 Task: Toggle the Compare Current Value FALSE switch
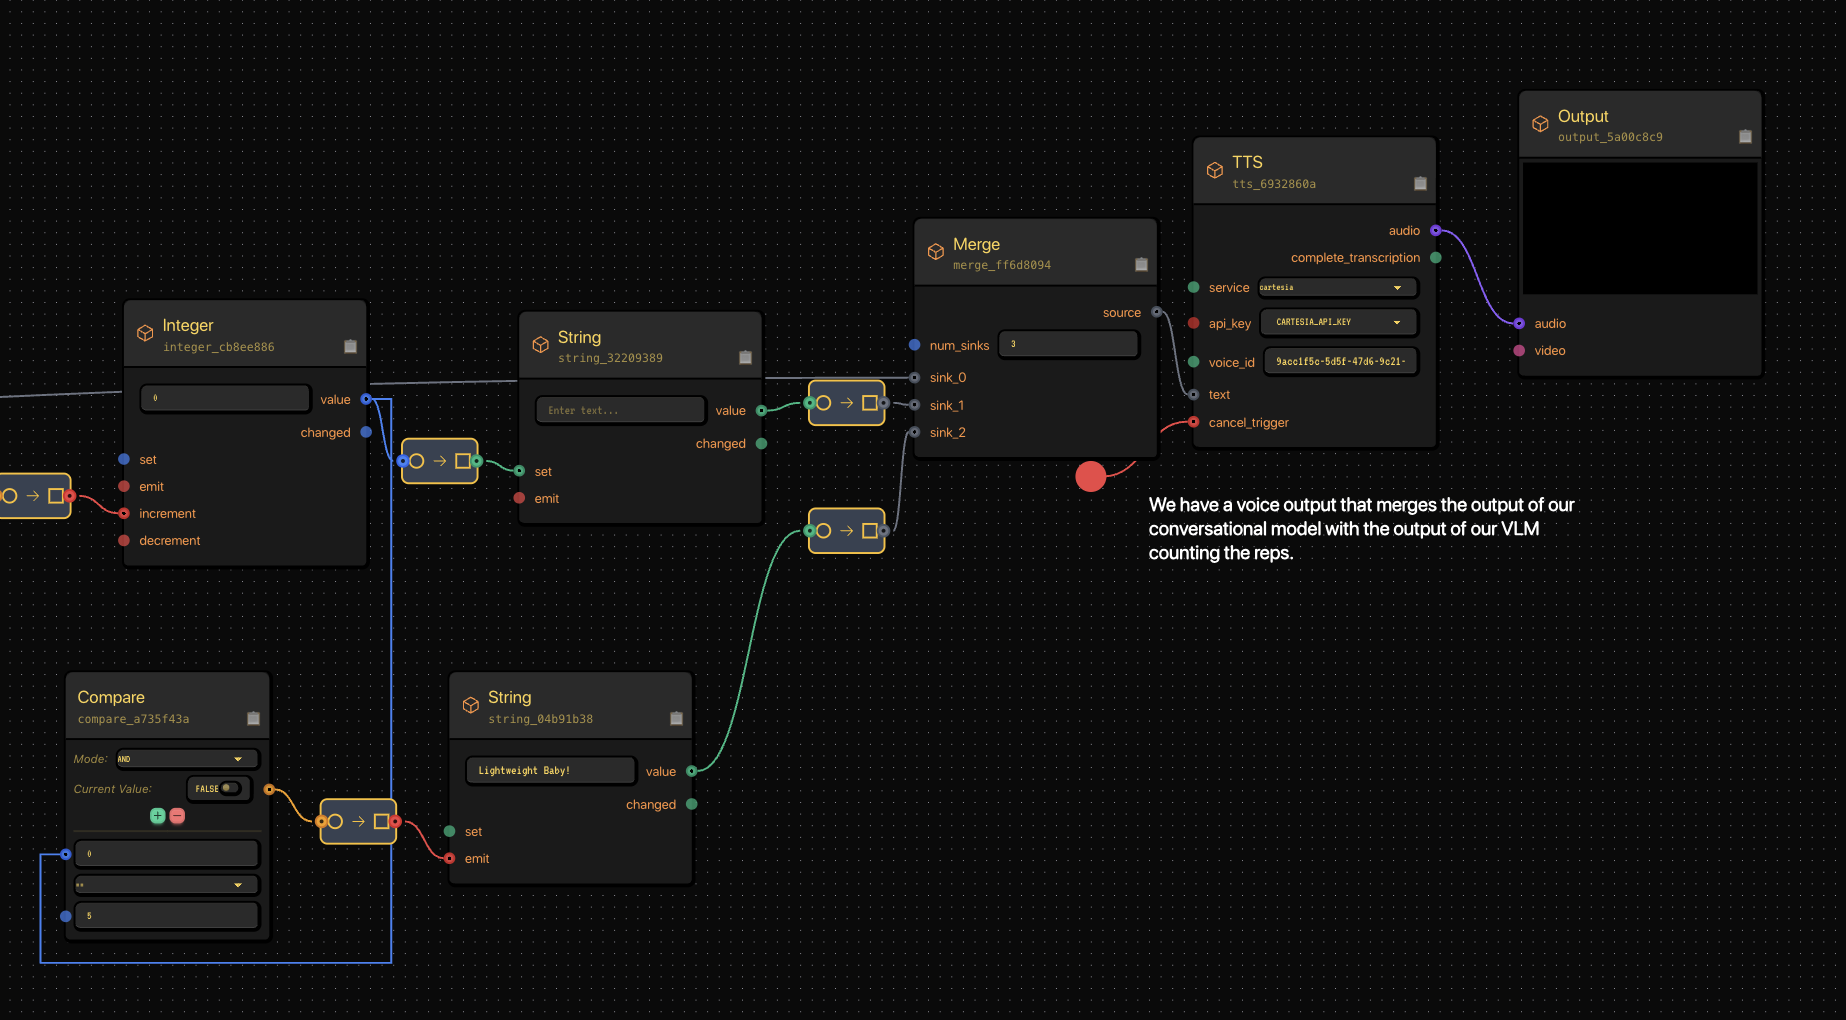[230, 788]
